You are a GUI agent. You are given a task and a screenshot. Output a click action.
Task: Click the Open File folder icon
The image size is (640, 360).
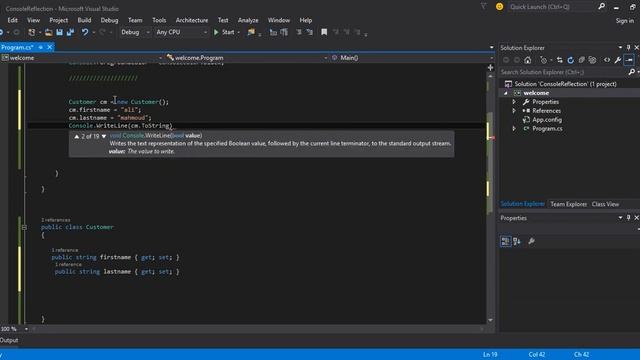pyautogui.click(x=49, y=32)
